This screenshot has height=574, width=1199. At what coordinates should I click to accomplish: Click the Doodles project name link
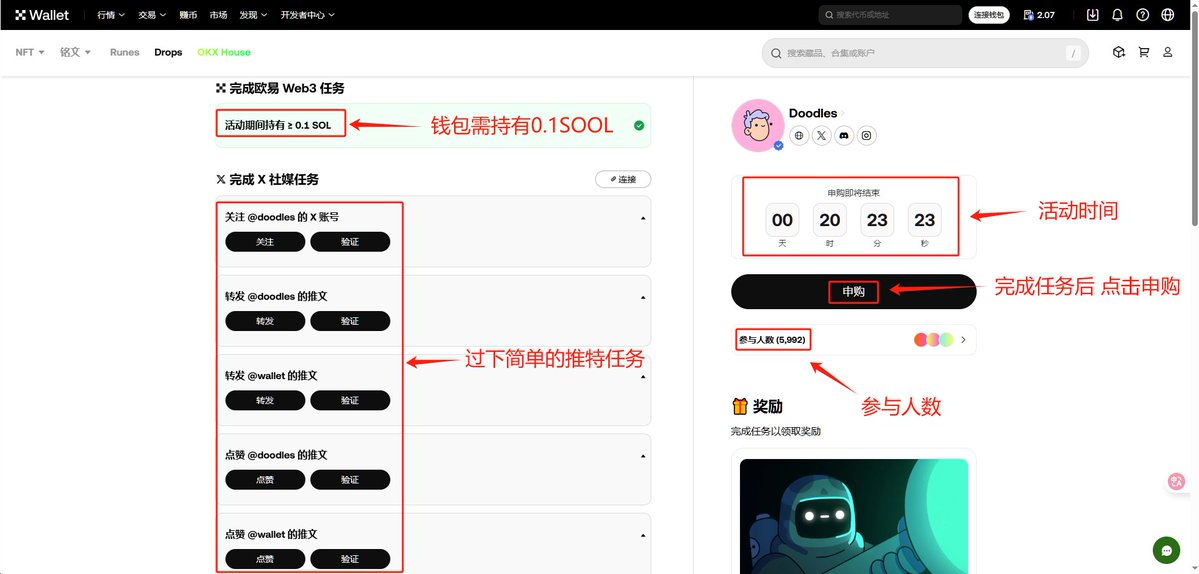[813, 113]
